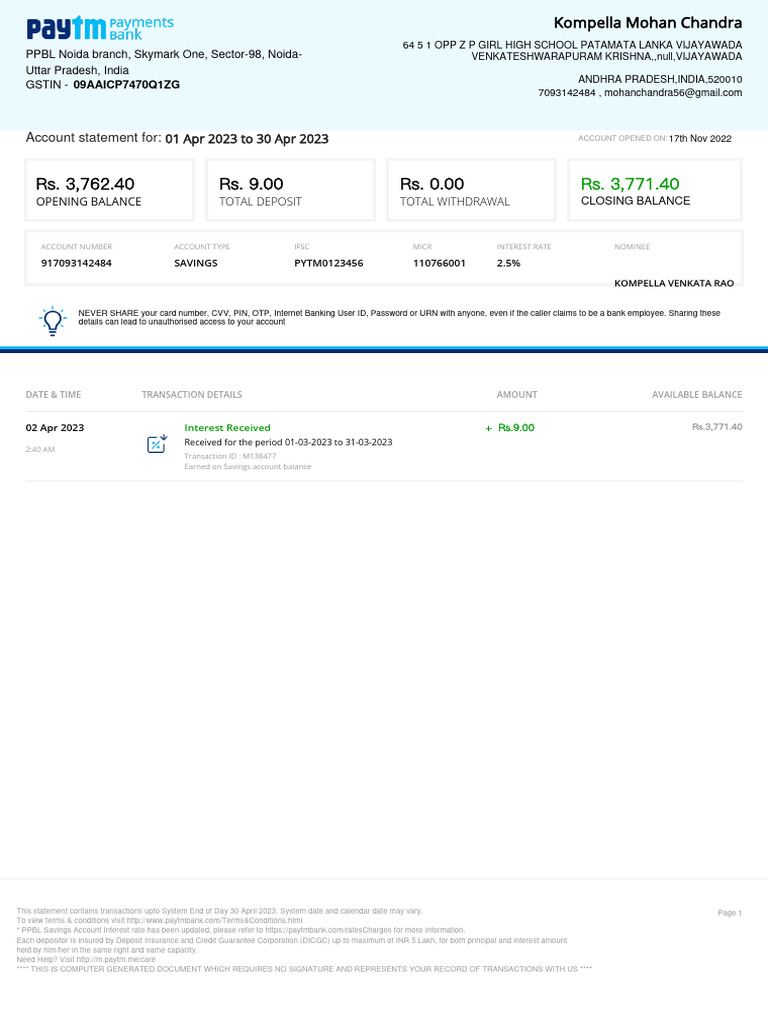This screenshot has height=1024, width=768.
Task: Click the mohanchandra56 email address
Action: pos(673,93)
